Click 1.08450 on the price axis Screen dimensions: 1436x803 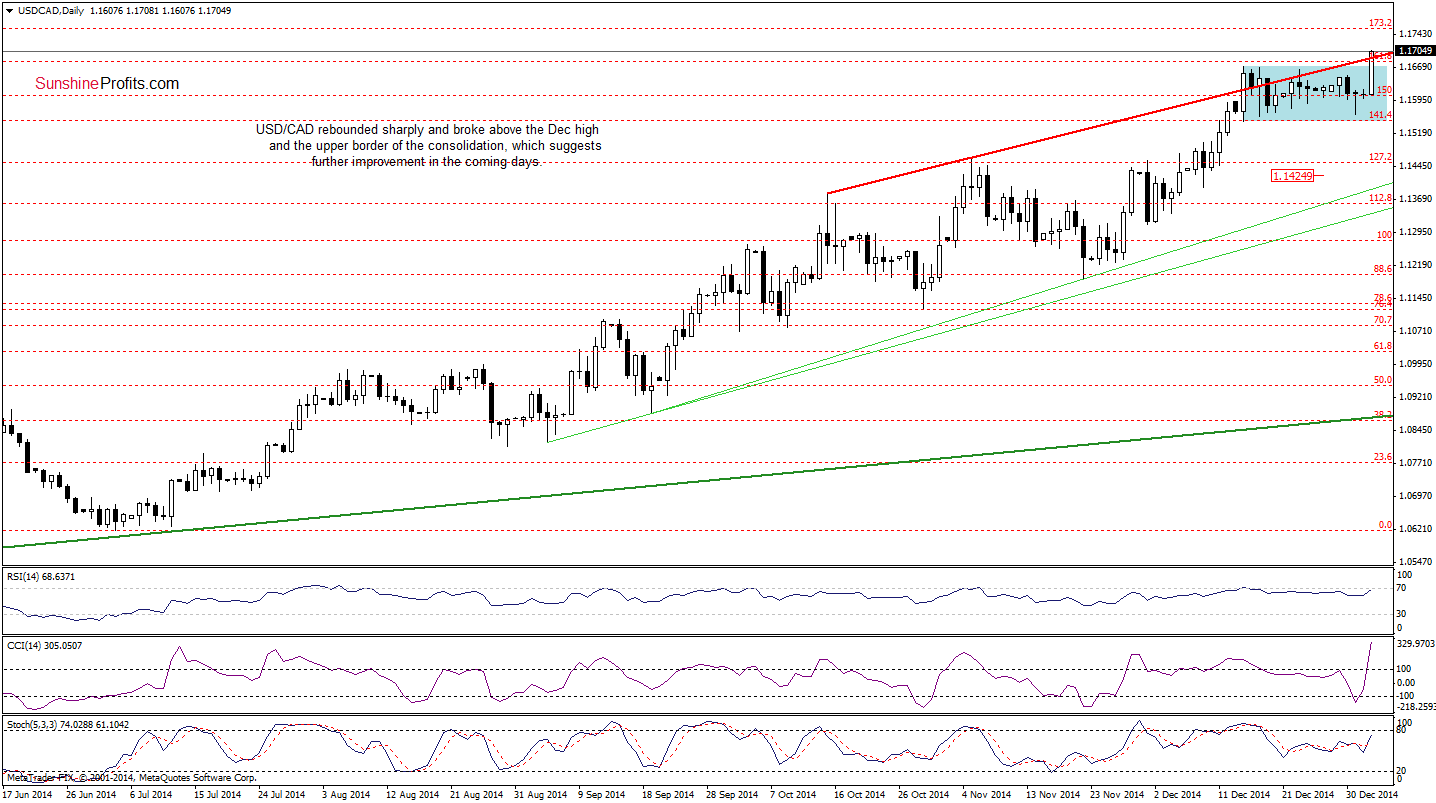(1416, 430)
